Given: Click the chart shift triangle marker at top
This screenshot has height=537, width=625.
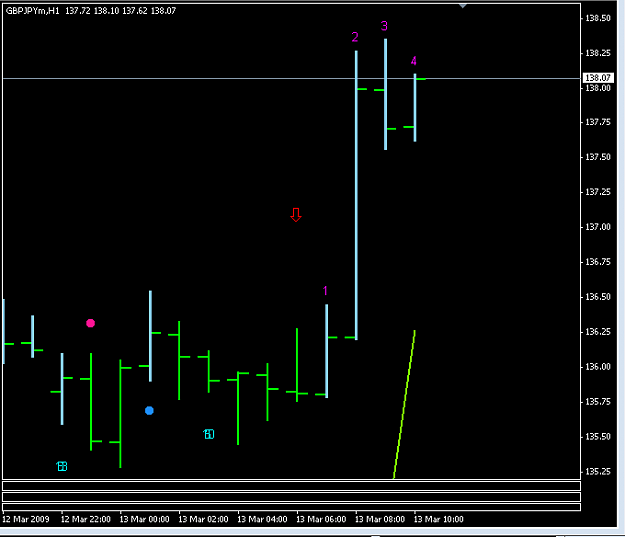Looking at the screenshot, I should point(462,6).
